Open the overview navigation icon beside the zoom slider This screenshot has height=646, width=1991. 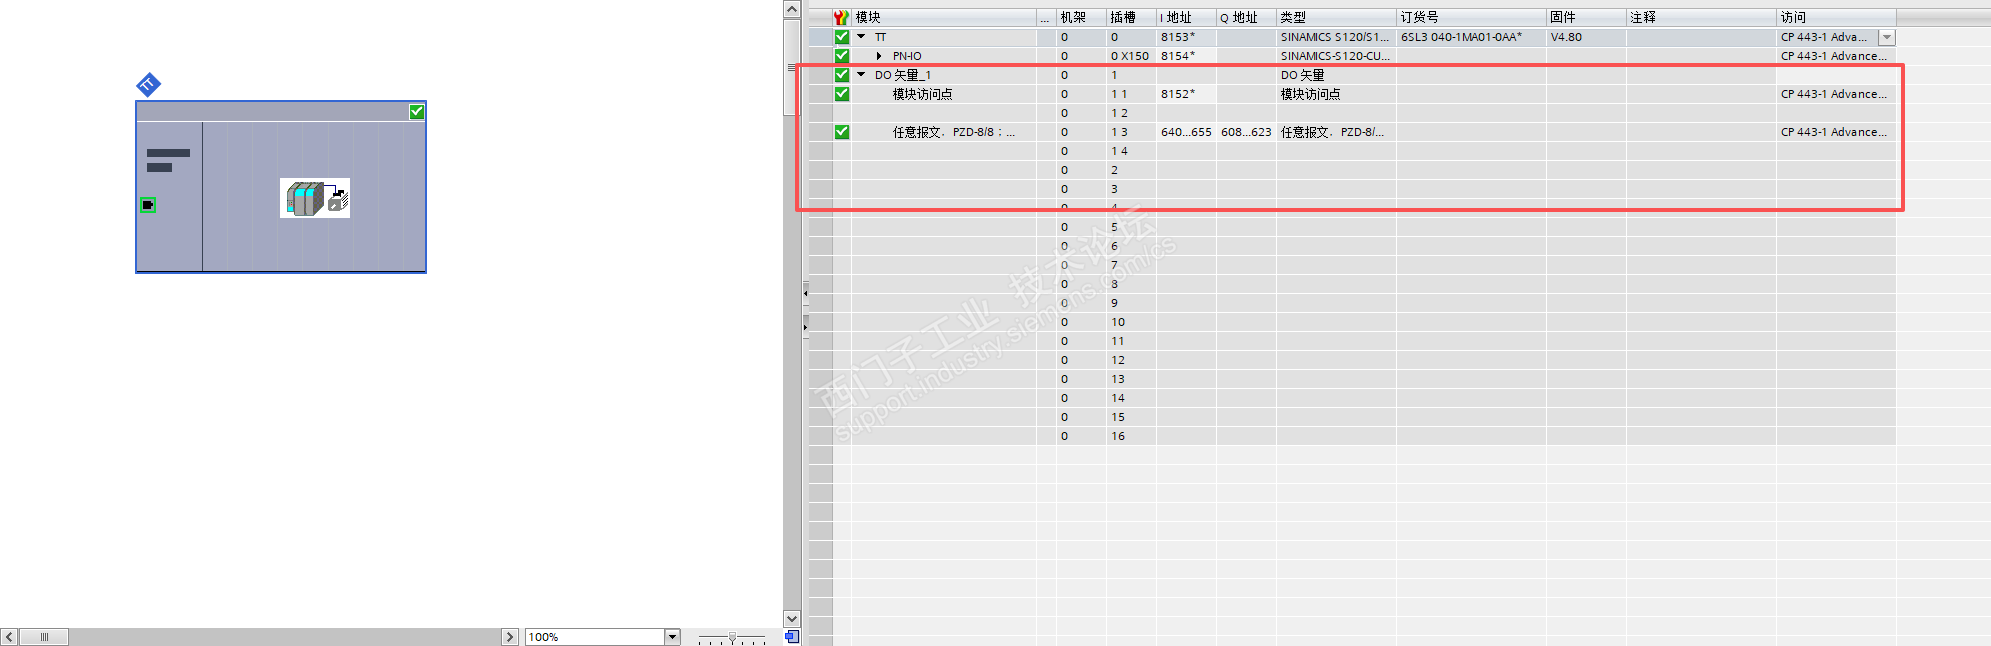pyautogui.click(x=792, y=637)
